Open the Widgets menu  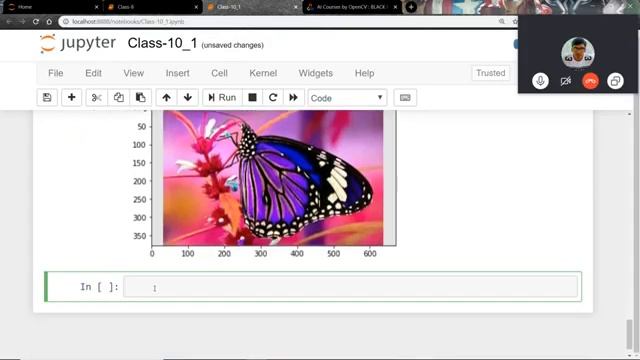pyautogui.click(x=316, y=73)
